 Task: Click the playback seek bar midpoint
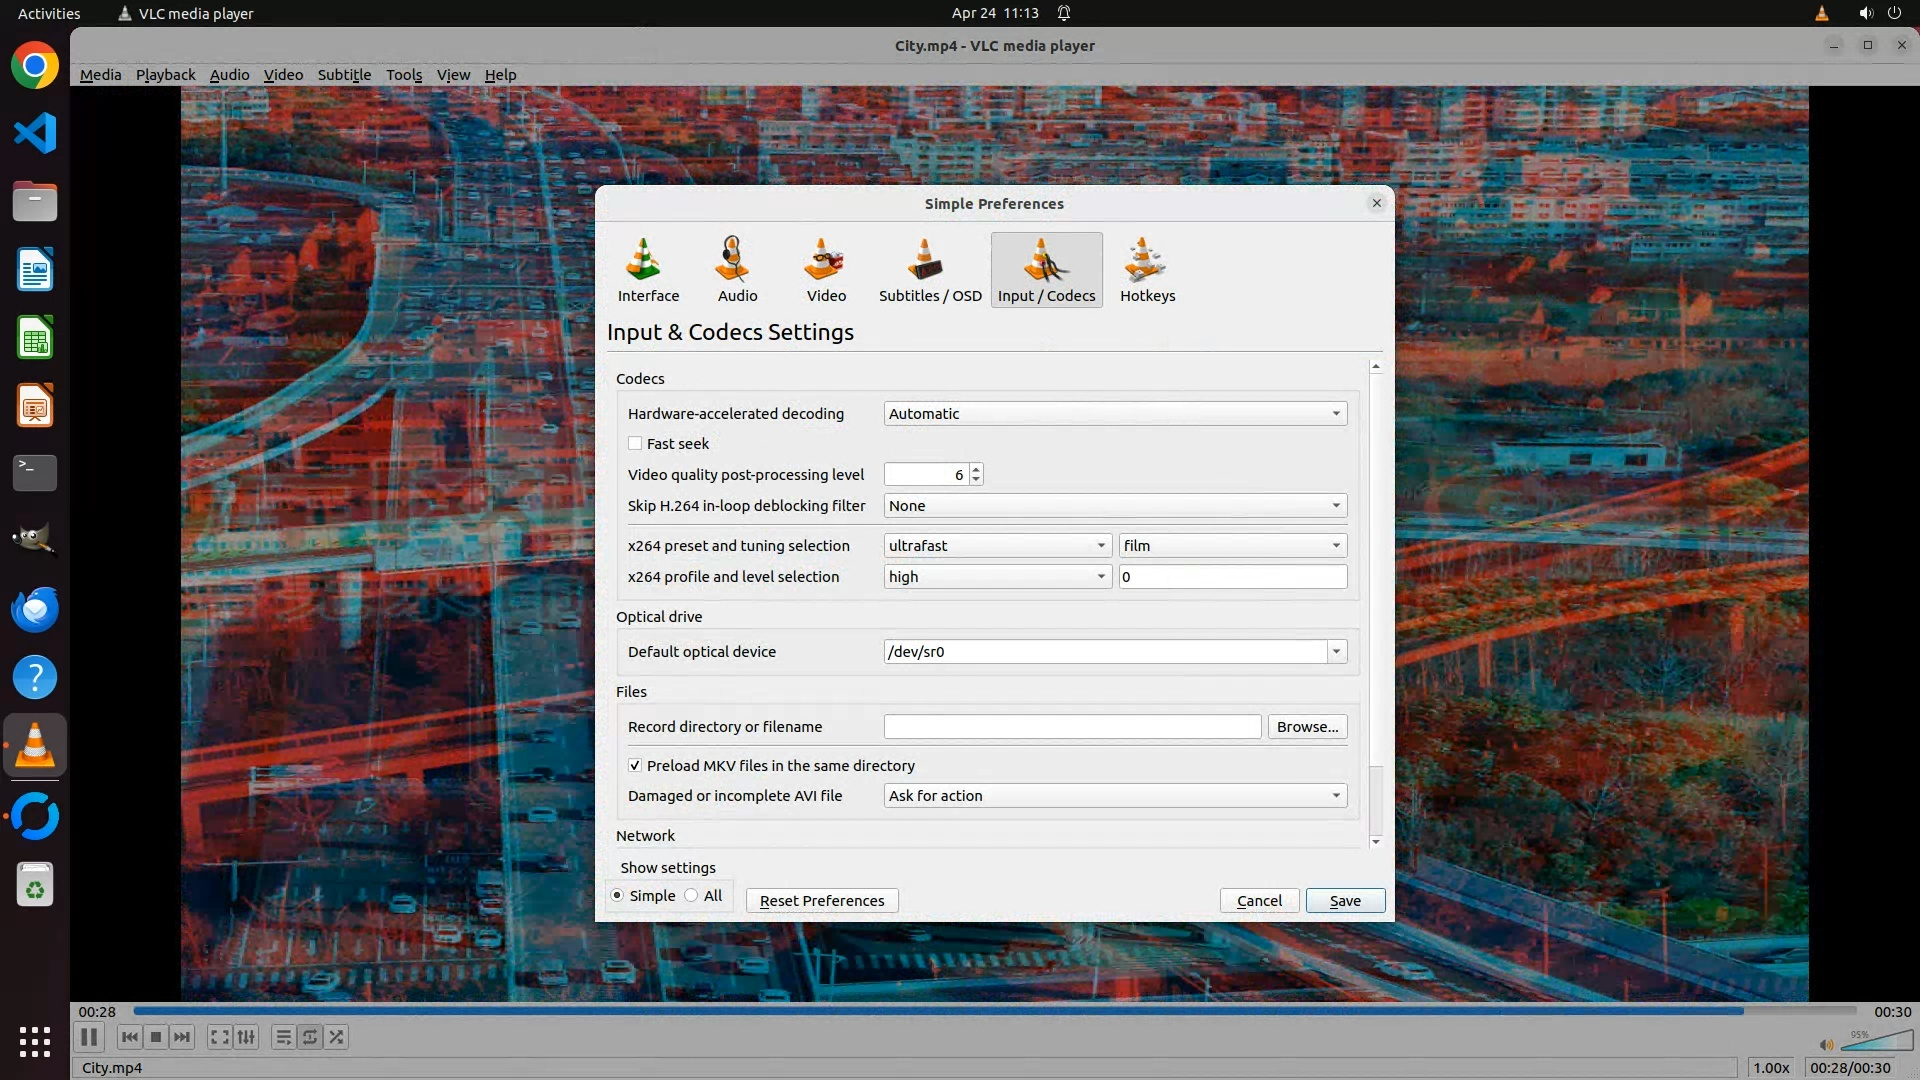coord(995,1011)
